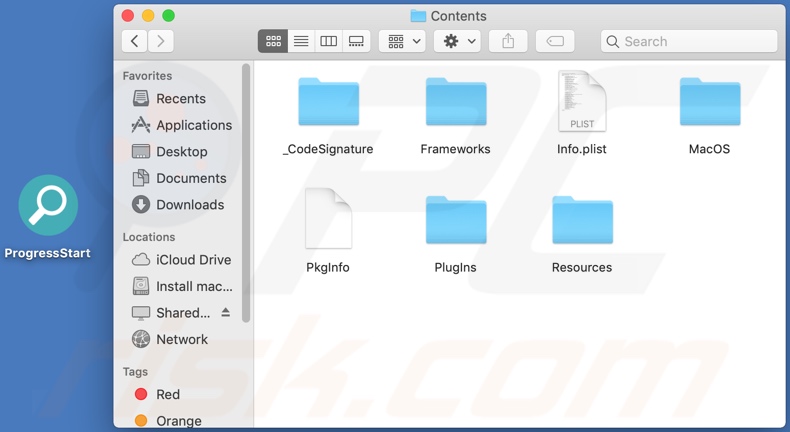Select the PkgInfo file icon
Viewport: 790px width, 432px height.
tap(328, 219)
